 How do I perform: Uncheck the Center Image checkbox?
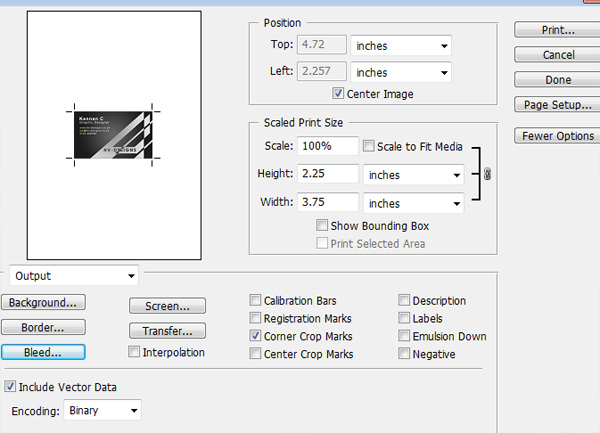tap(339, 95)
